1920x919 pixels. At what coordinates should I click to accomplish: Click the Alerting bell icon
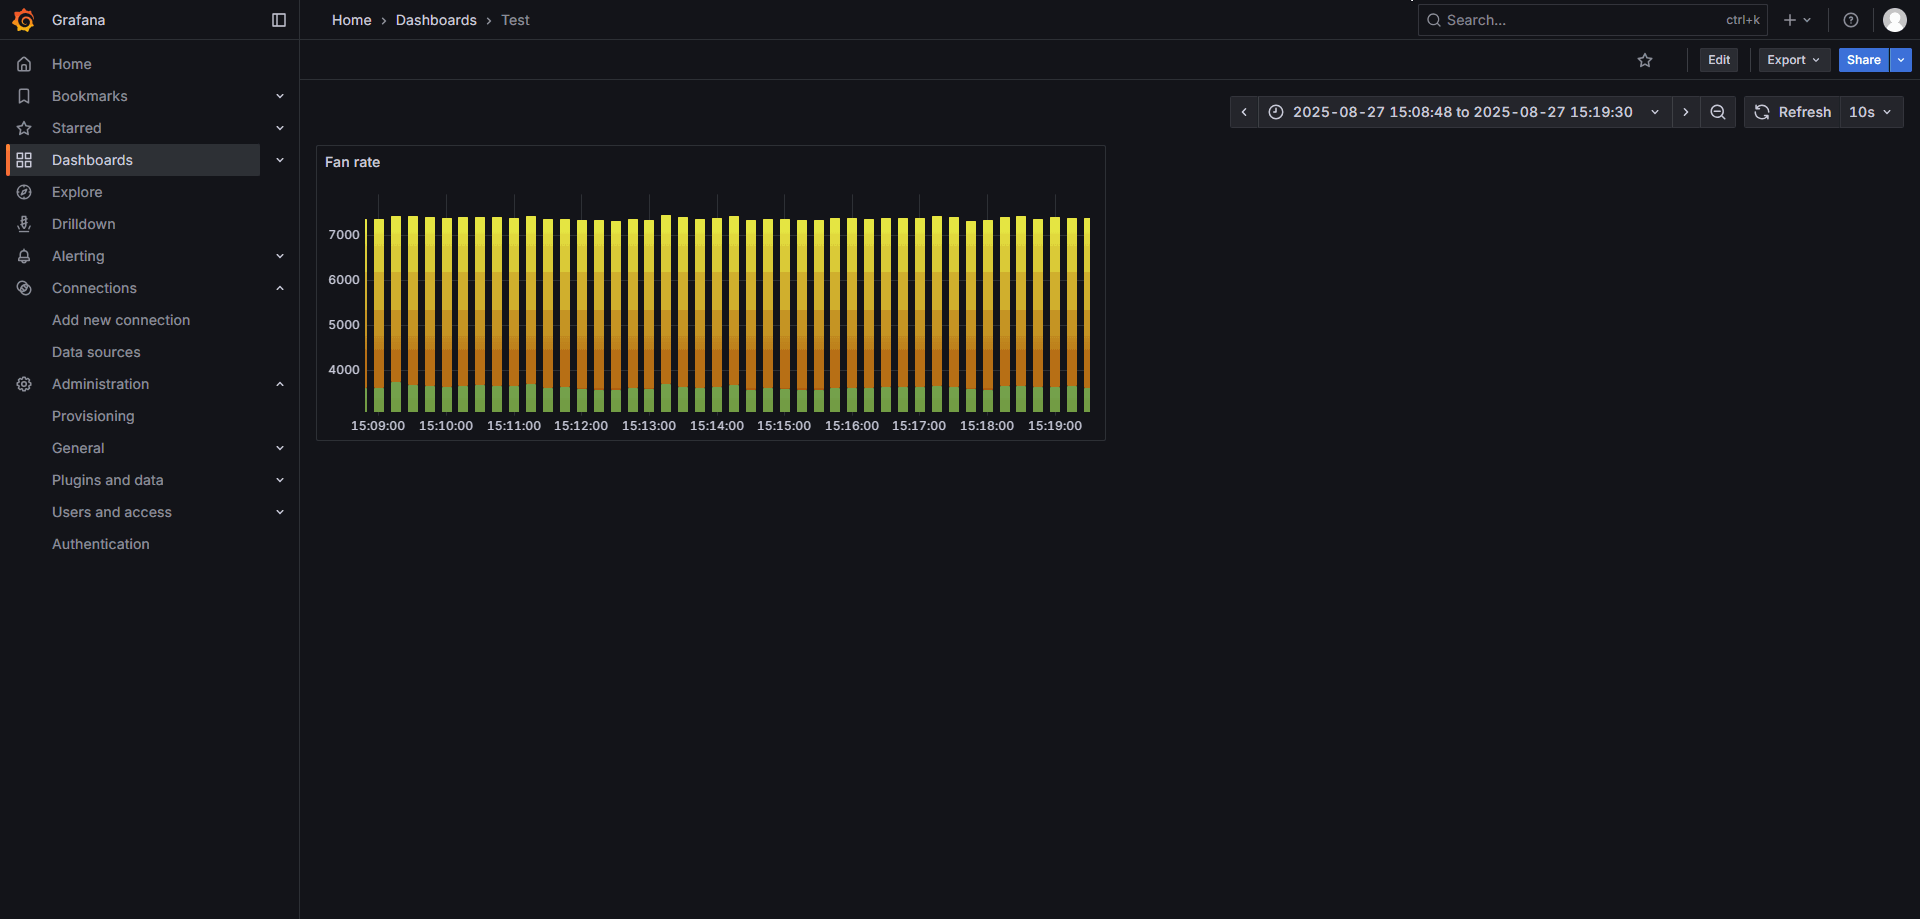pyautogui.click(x=24, y=256)
